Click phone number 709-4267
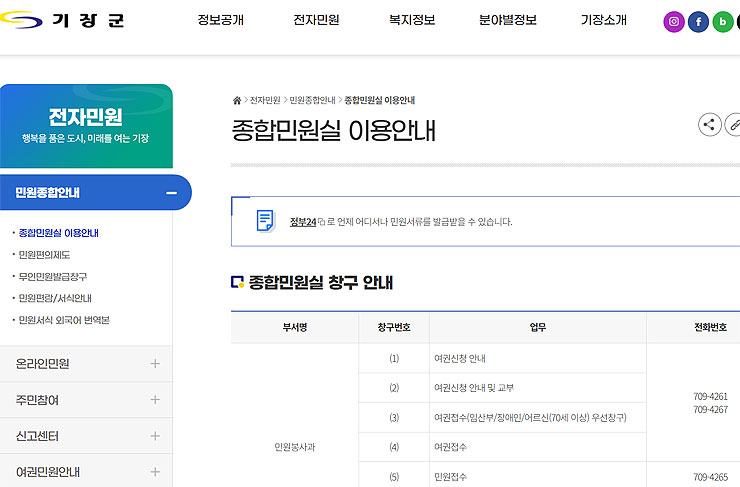The height and width of the screenshot is (487, 740). point(710,410)
